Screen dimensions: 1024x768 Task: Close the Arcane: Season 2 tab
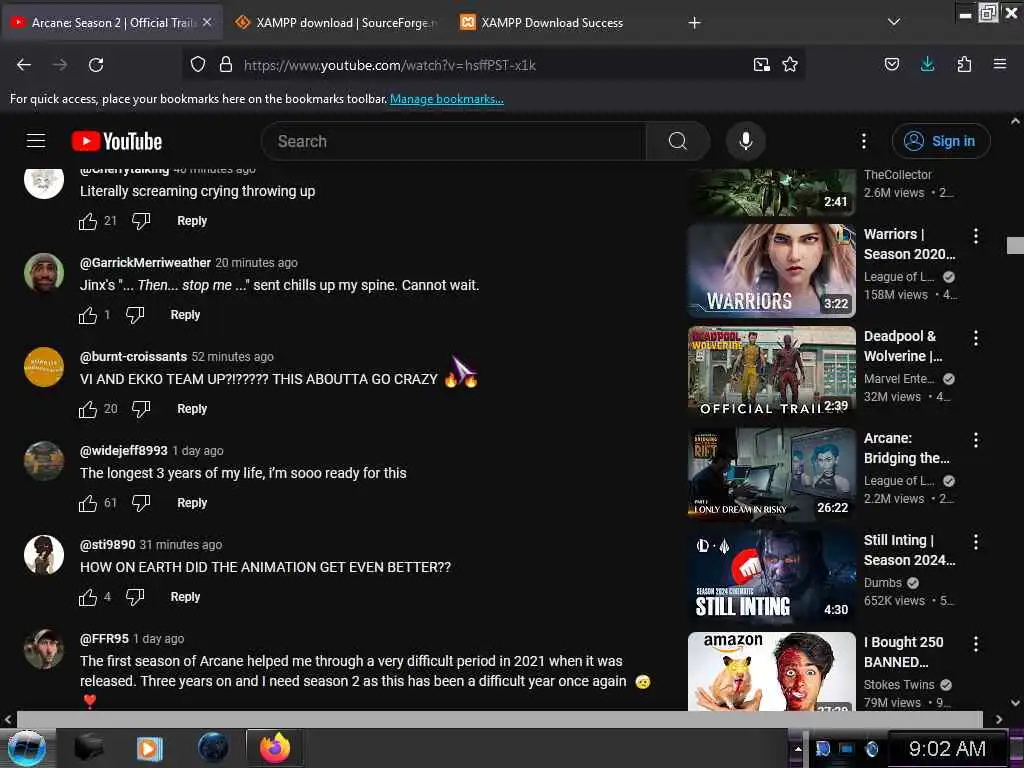click(x=207, y=22)
